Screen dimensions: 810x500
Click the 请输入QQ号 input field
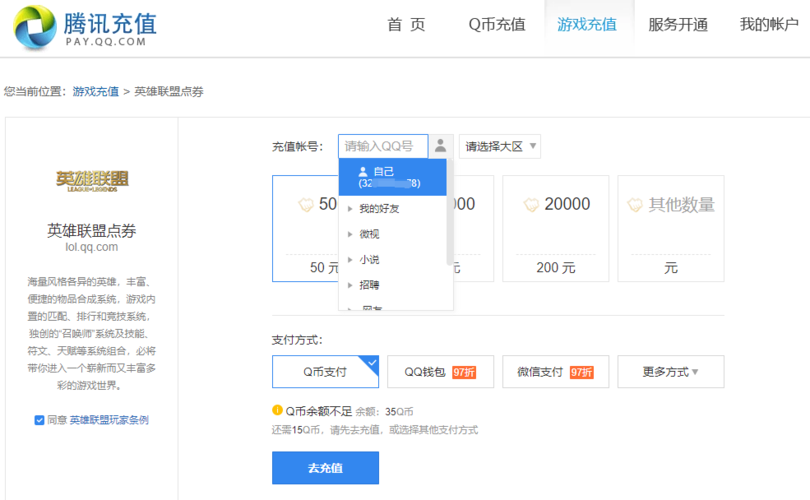pyautogui.click(x=383, y=146)
